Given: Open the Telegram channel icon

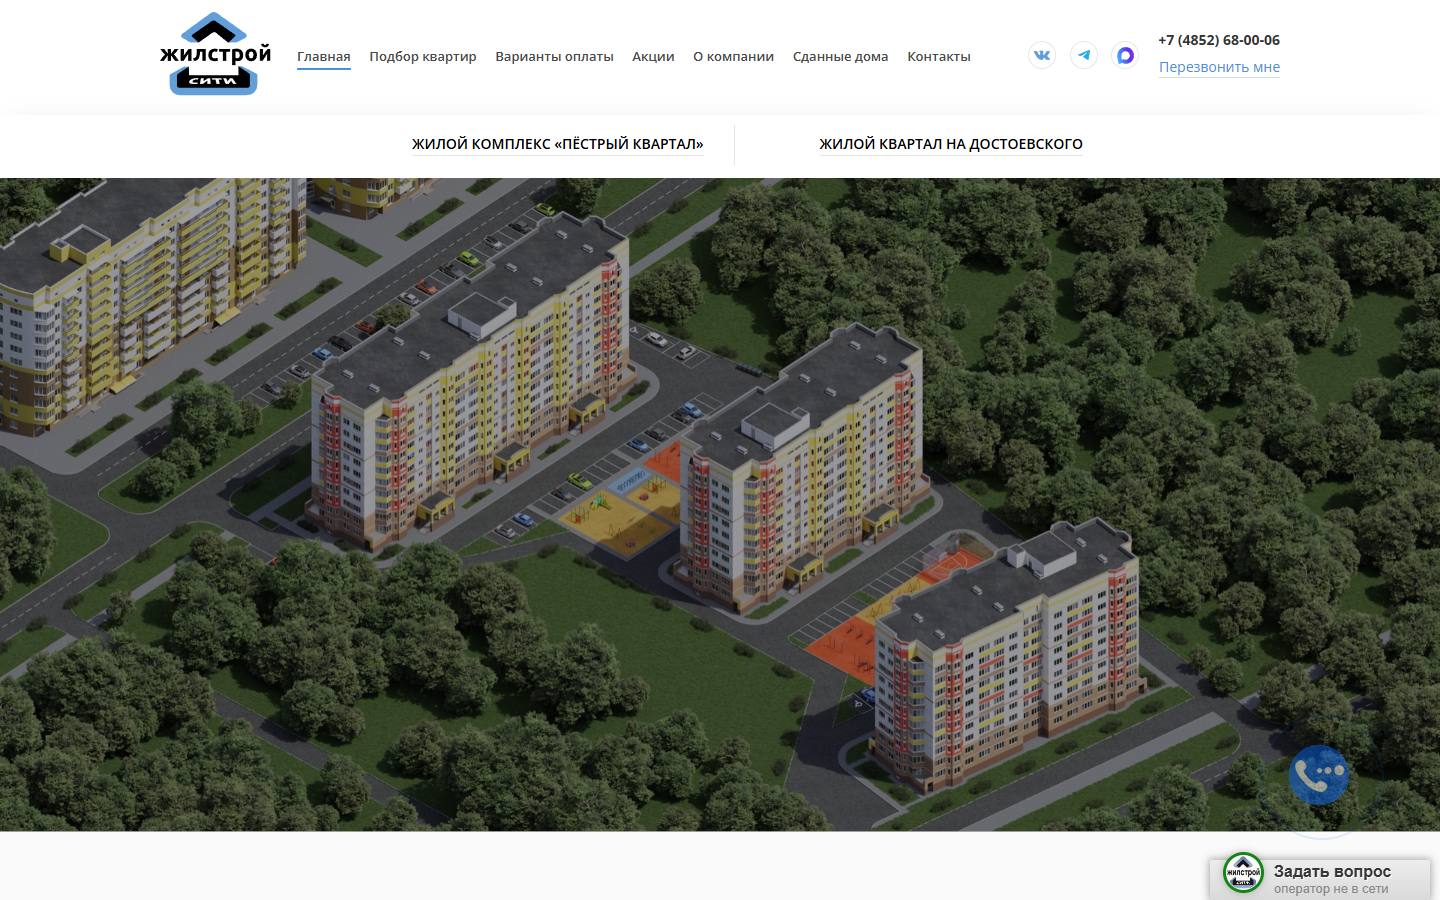Looking at the screenshot, I should 1084,55.
